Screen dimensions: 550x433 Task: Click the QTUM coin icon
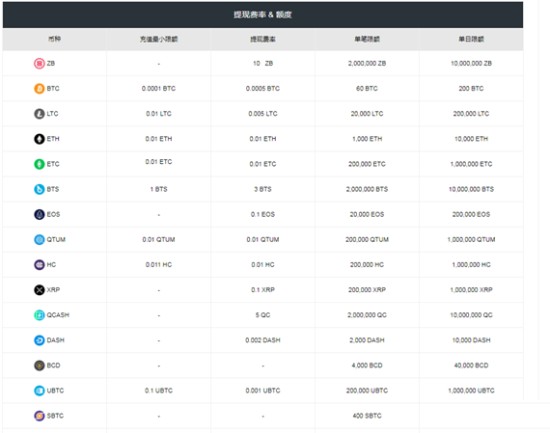coord(39,239)
